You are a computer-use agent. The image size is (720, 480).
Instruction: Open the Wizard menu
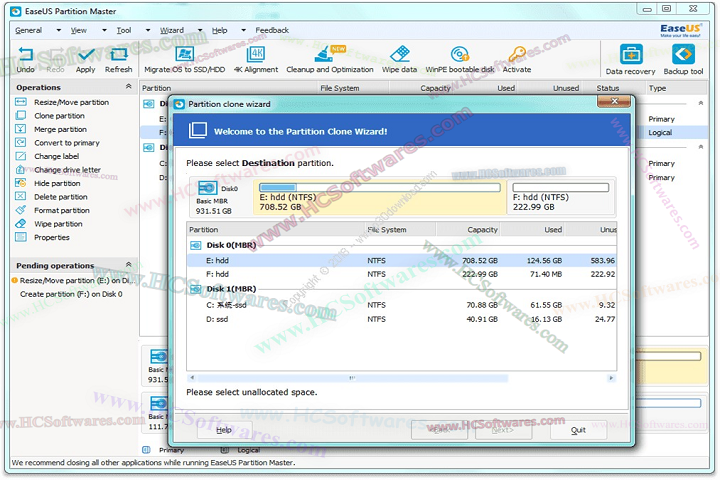pyautogui.click(x=172, y=30)
